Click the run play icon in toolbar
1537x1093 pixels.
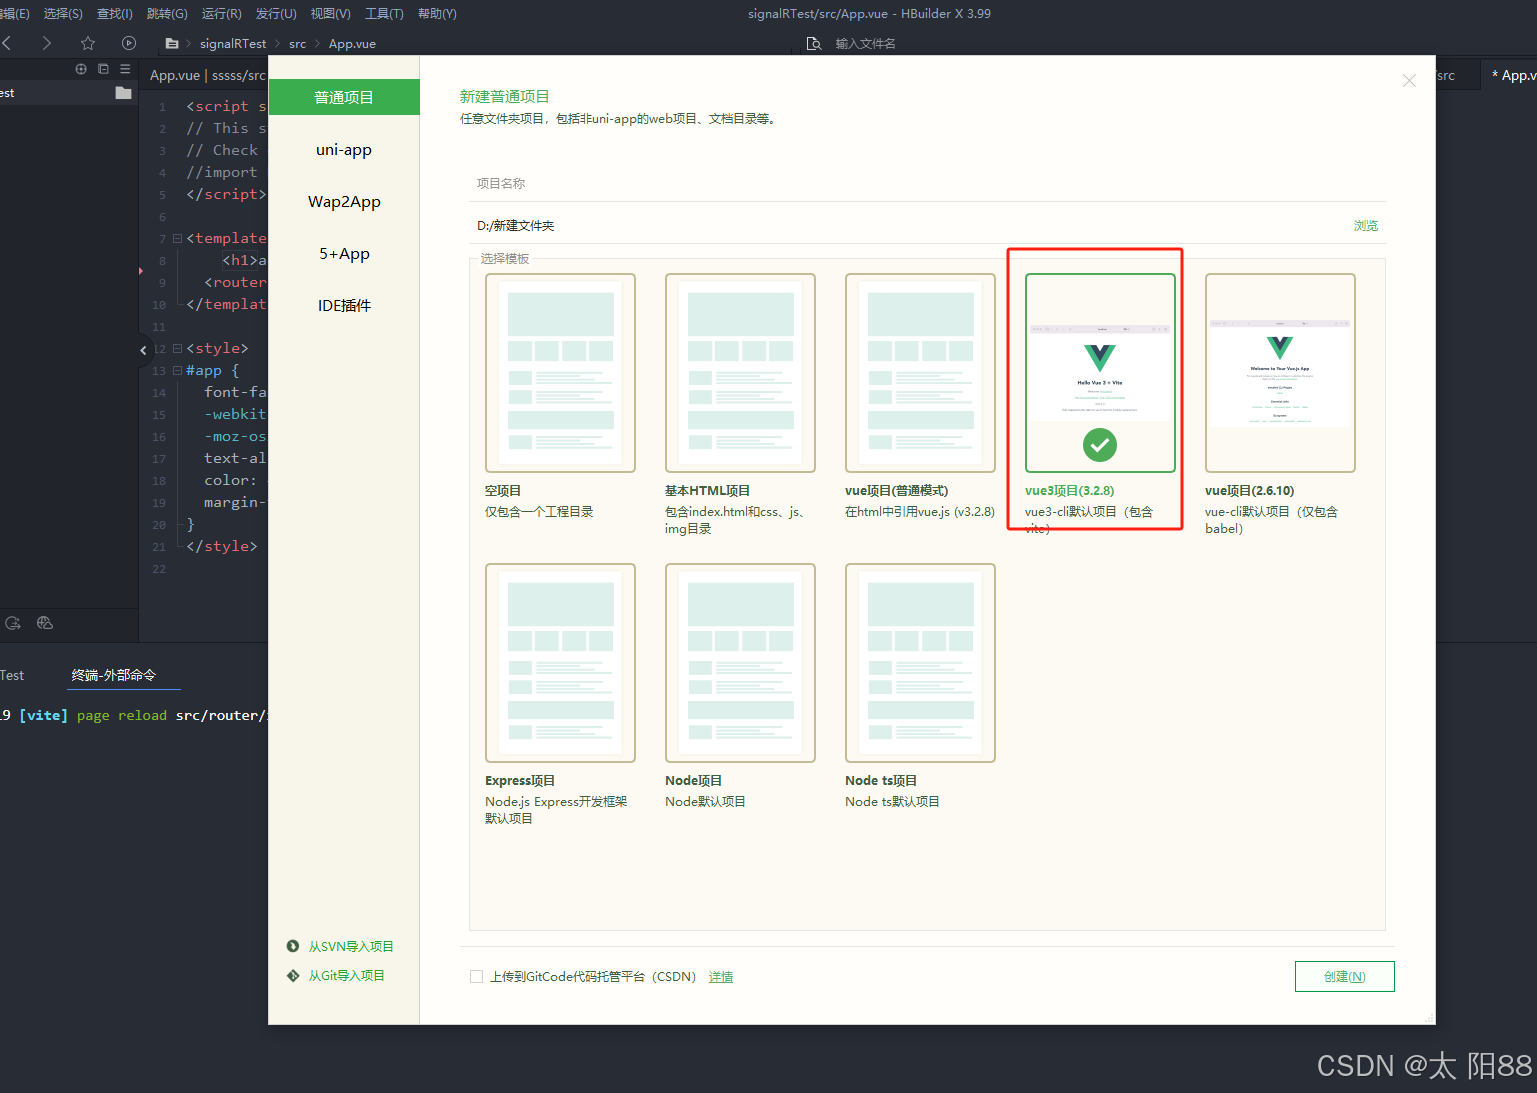click(129, 43)
